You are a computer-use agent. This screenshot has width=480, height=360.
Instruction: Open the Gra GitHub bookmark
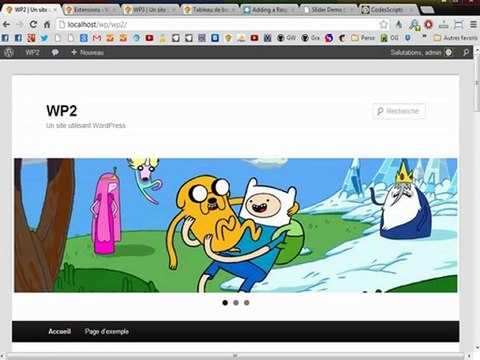(x=311, y=38)
